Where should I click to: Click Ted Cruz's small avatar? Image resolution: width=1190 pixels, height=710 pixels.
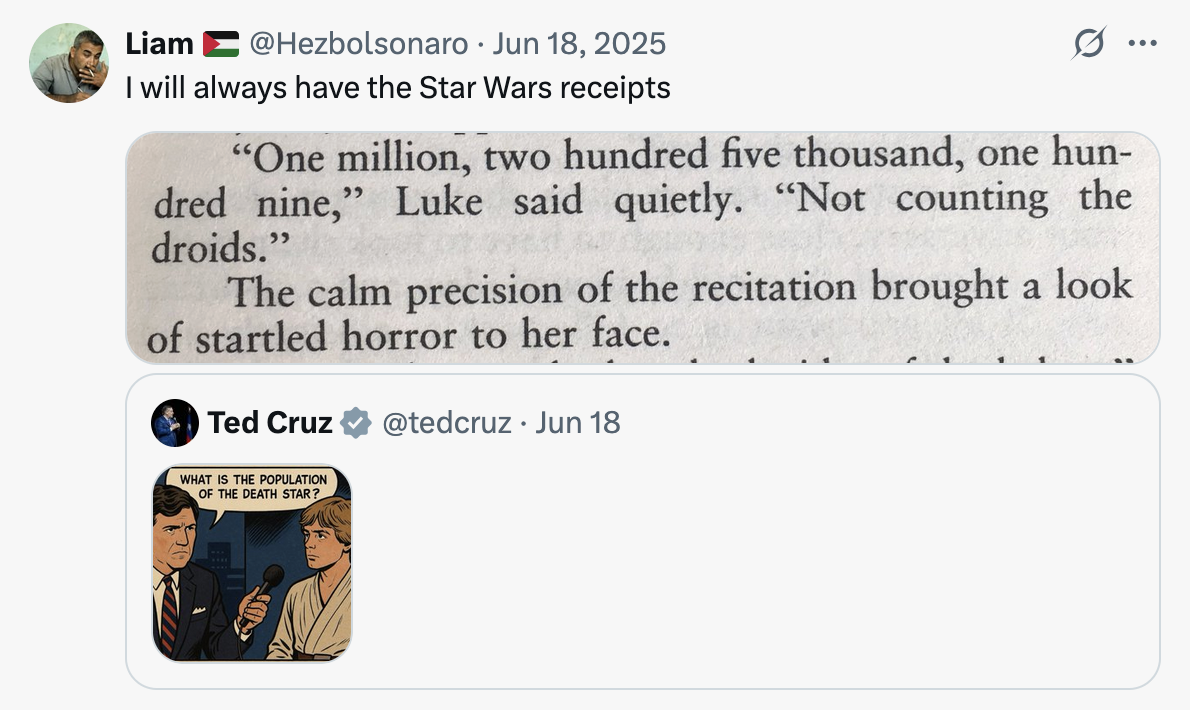175,423
